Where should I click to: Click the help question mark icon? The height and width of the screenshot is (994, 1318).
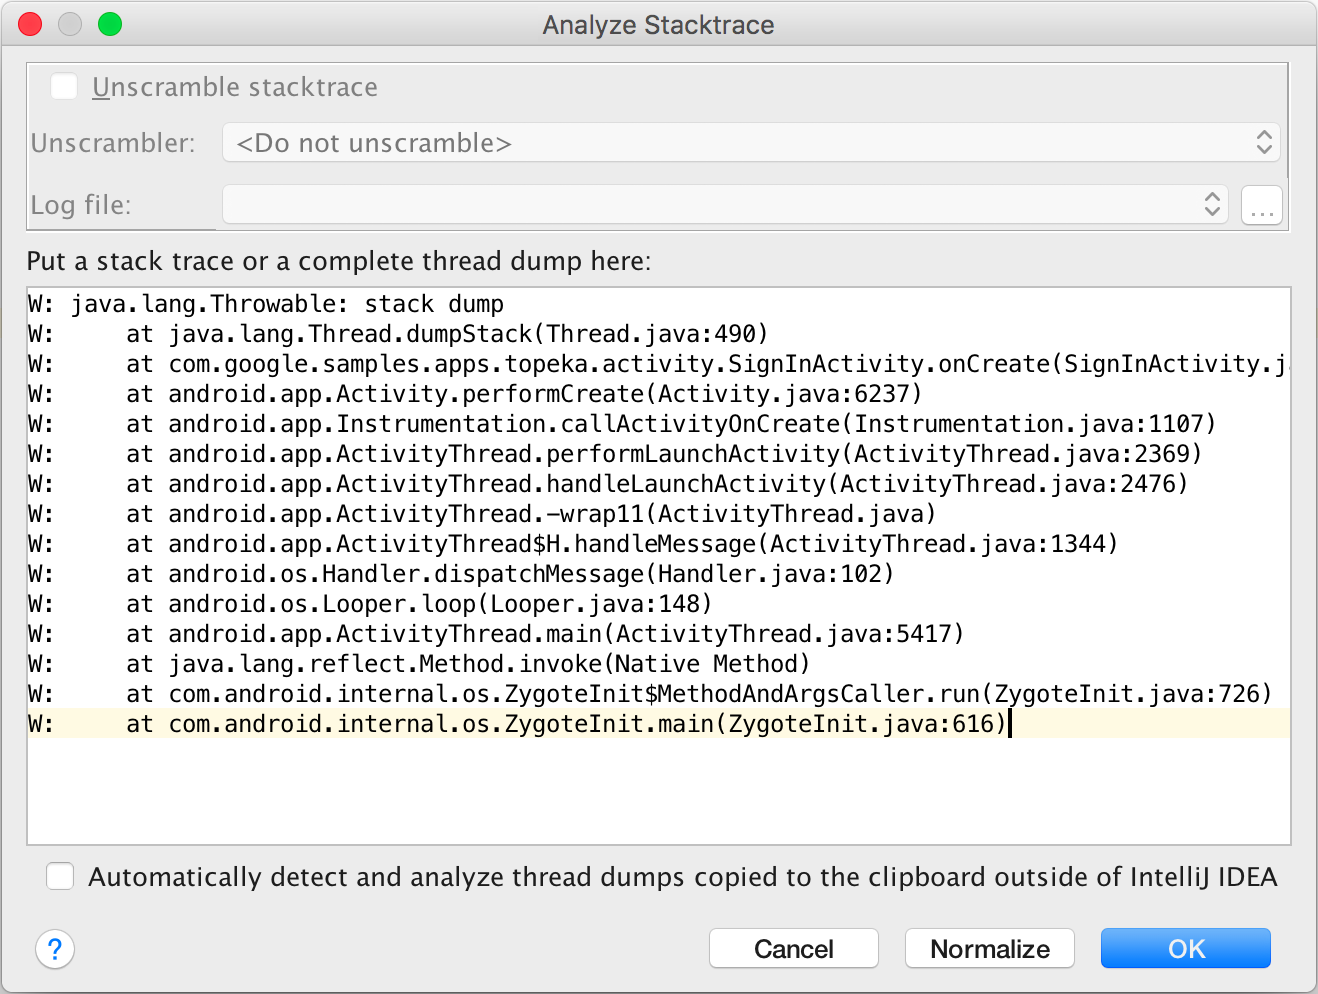point(55,949)
